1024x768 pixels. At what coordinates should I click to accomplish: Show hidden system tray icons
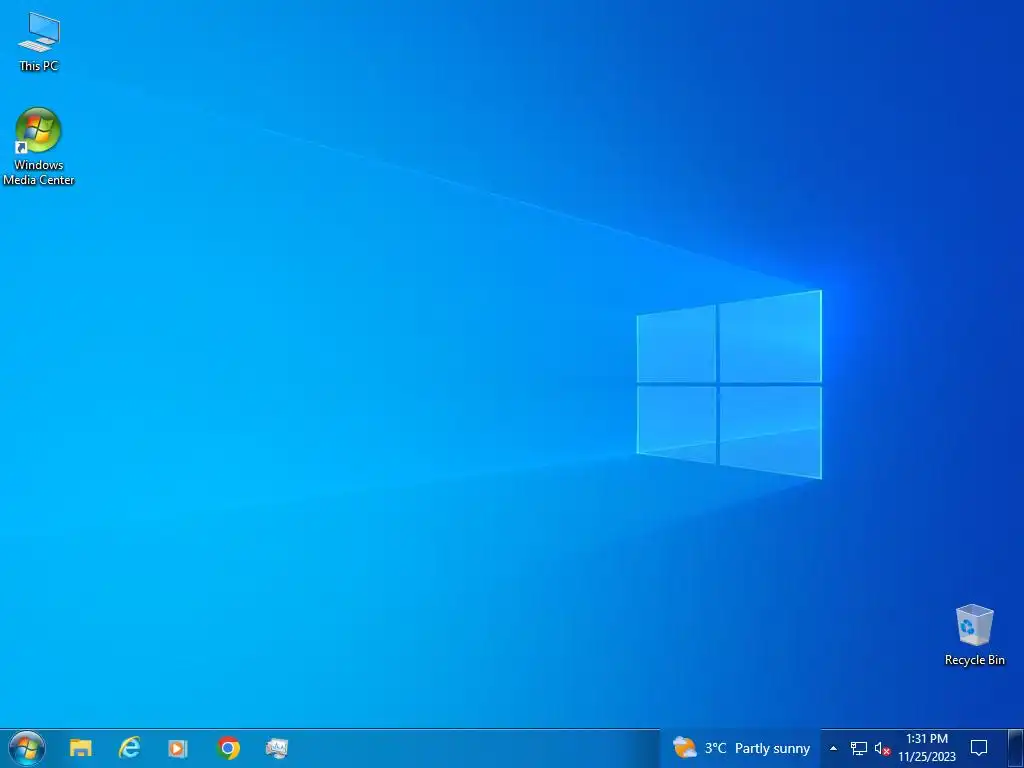pos(833,748)
